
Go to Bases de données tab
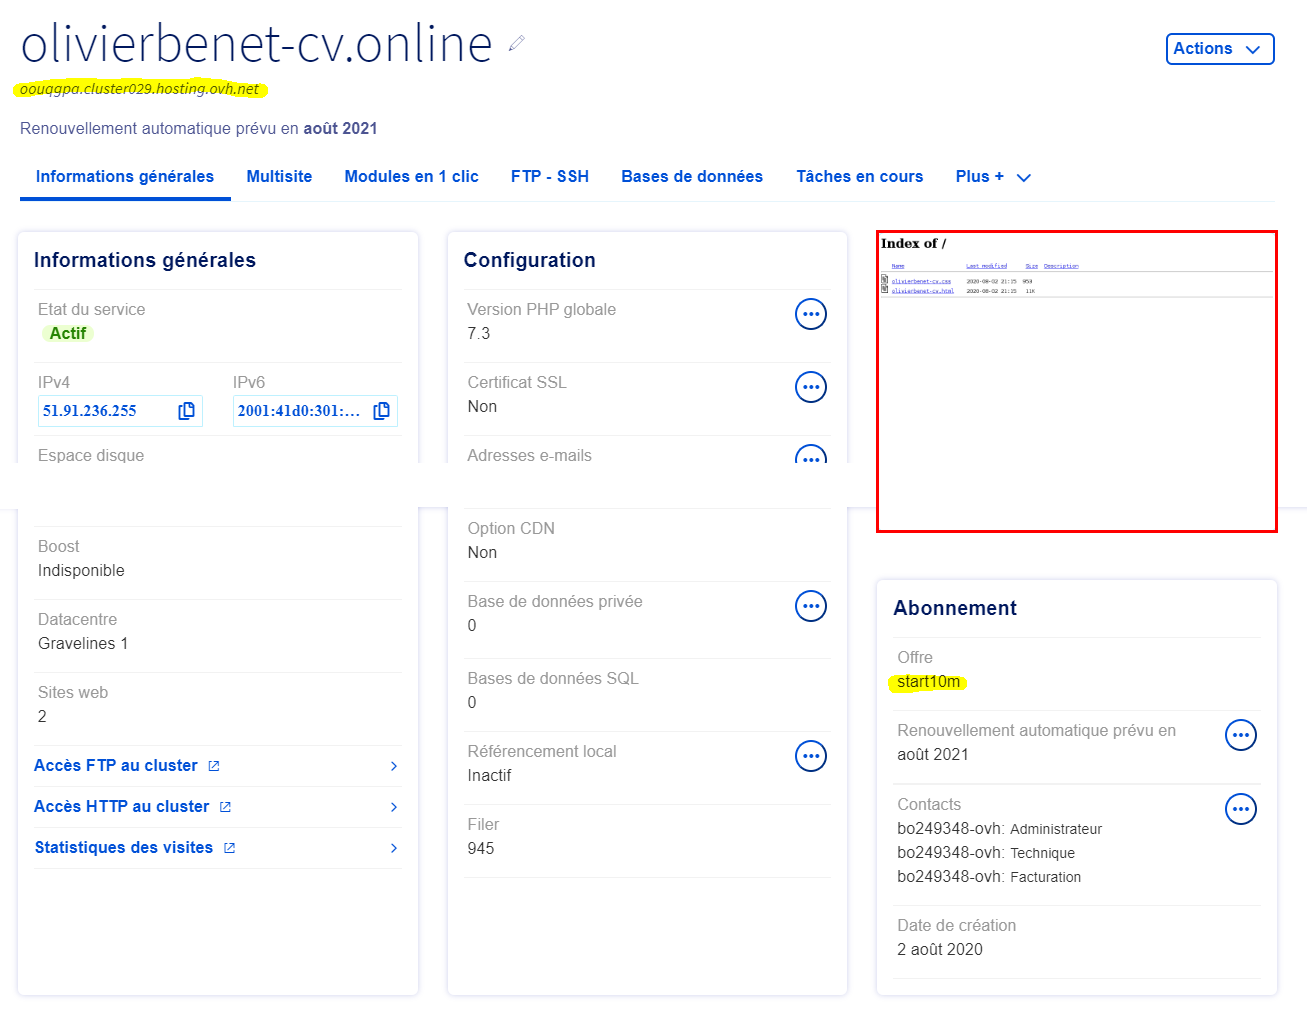[691, 177]
